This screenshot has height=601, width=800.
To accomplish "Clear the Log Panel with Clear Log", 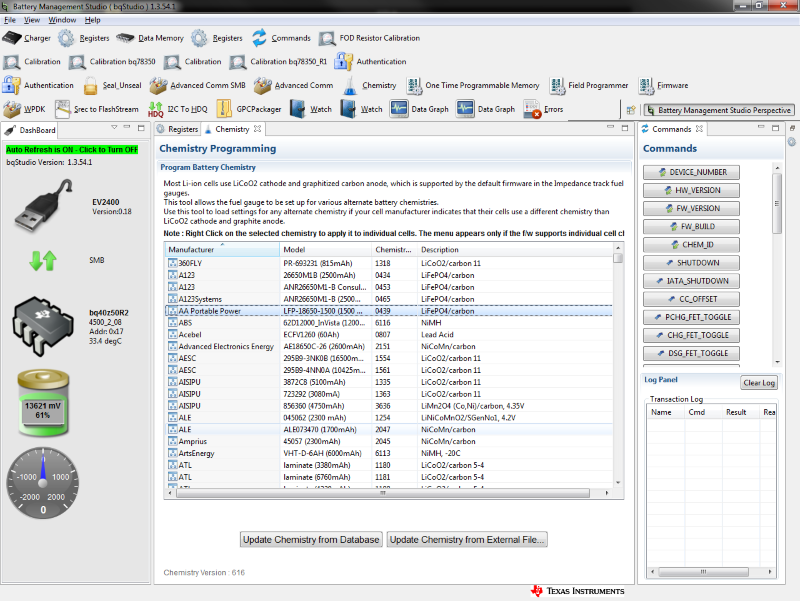I will click(759, 383).
